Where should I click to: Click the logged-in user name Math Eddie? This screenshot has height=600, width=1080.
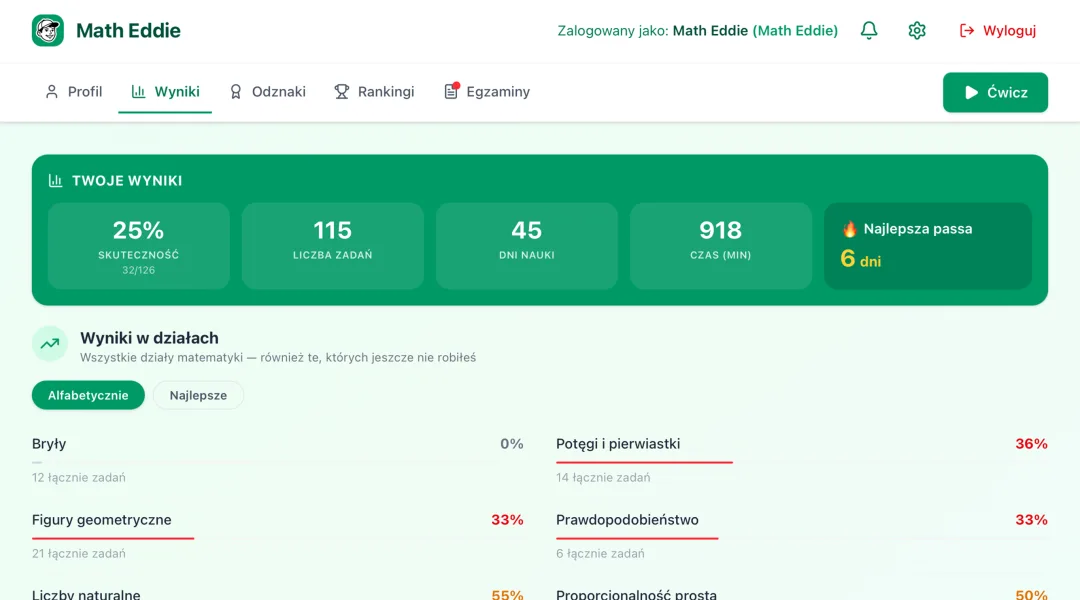click(x=710, y=30)
